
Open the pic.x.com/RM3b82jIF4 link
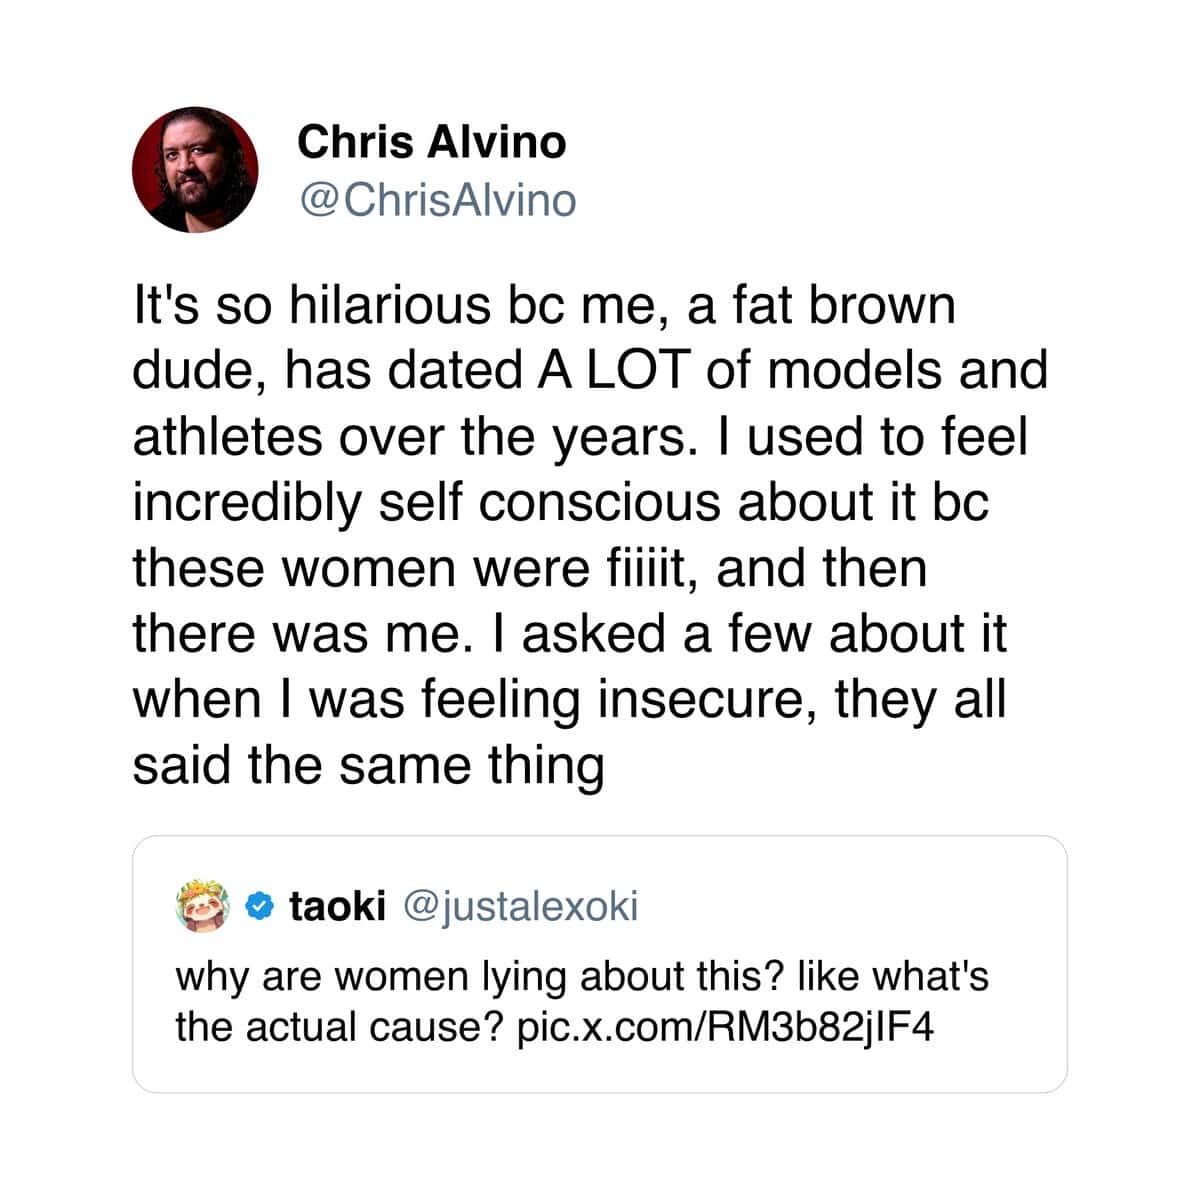click(726, 1027)
